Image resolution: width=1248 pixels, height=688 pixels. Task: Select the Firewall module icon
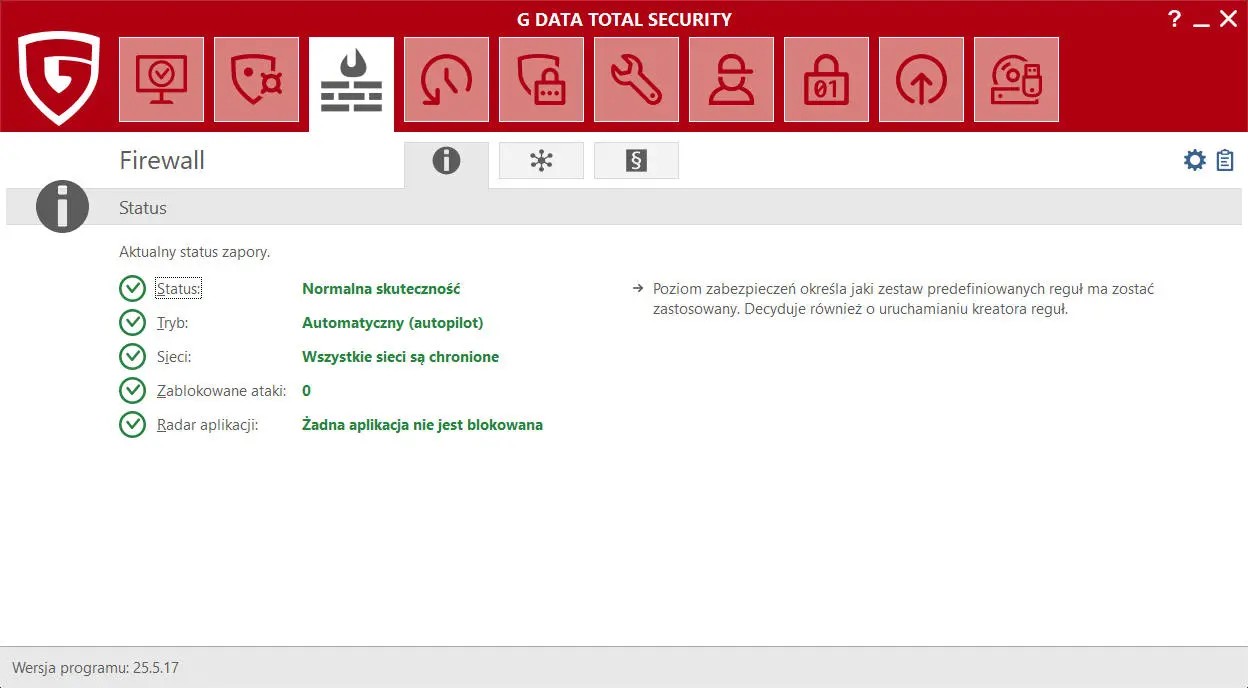pos(351,79)
